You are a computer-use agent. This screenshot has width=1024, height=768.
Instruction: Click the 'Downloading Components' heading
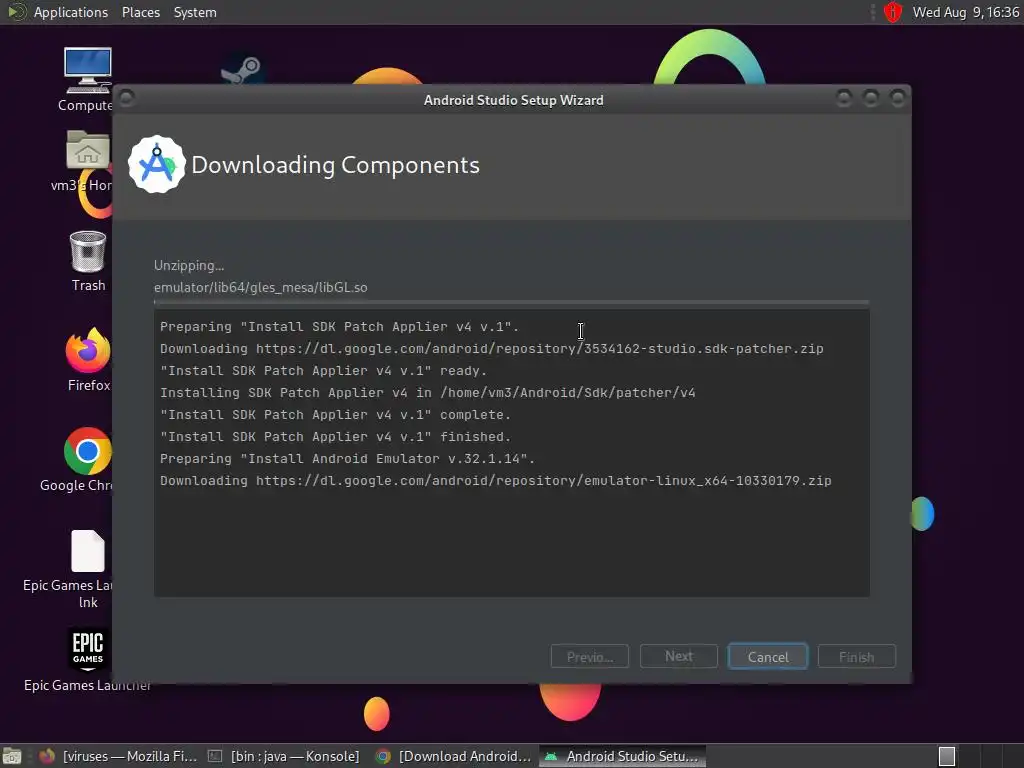click(336, 165)
